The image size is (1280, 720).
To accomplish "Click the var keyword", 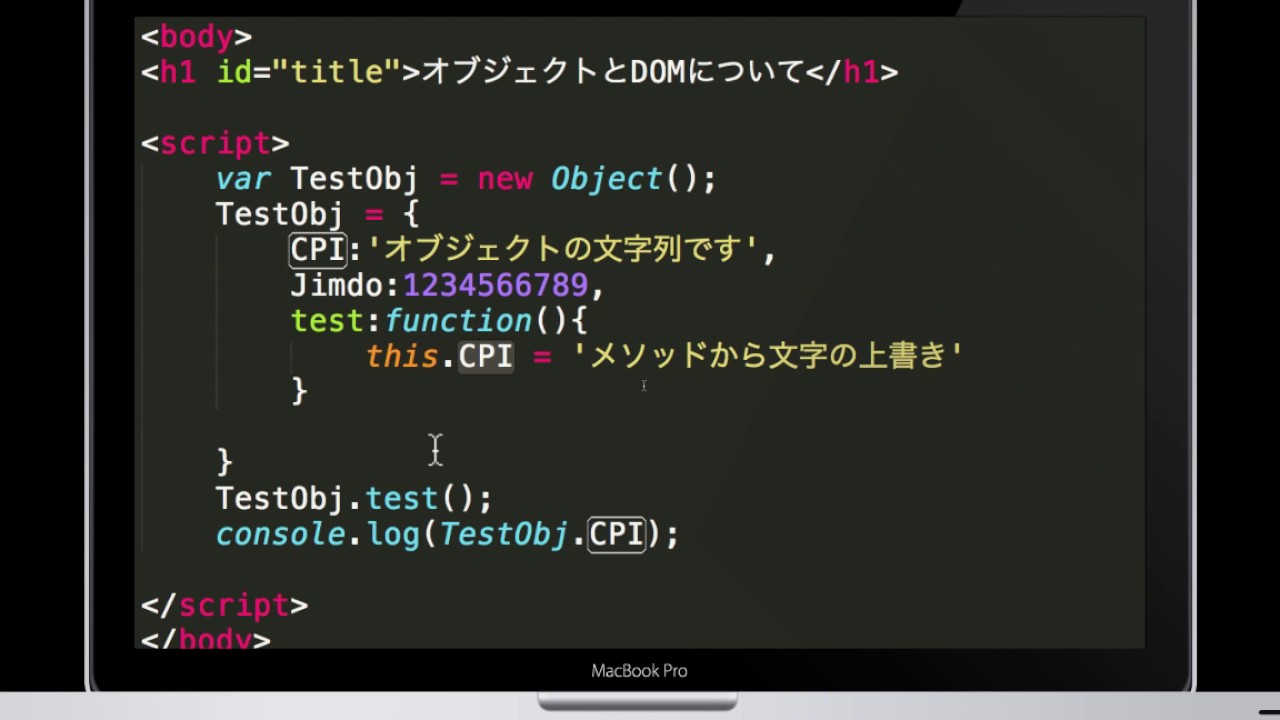I will point(243,180).
